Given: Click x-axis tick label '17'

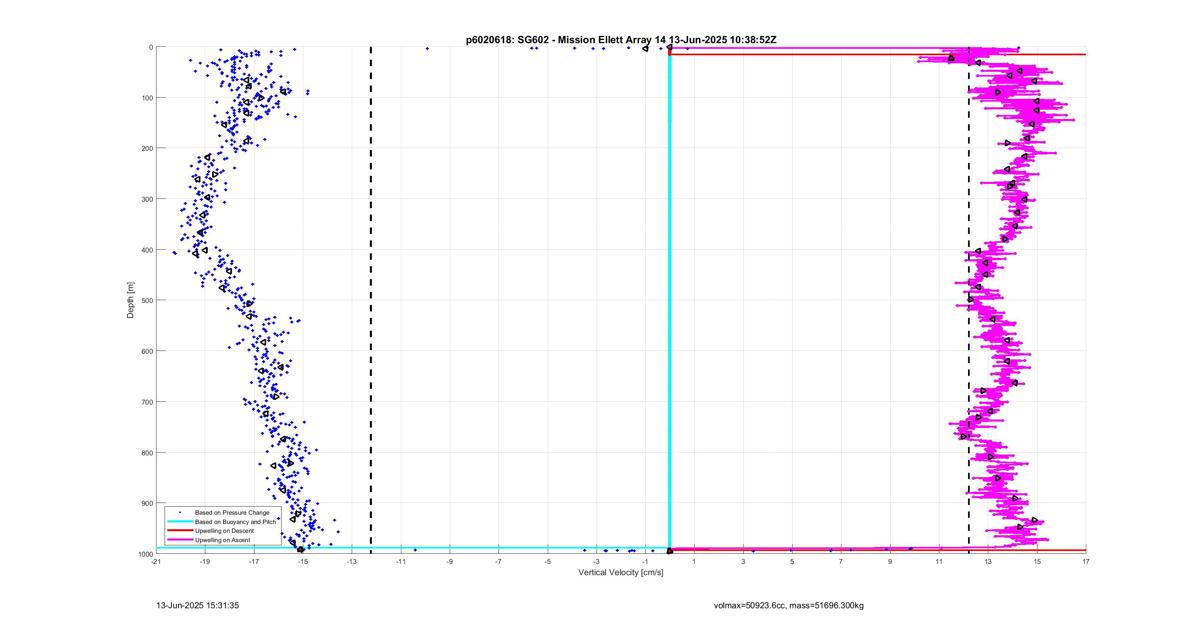Looking at the screenshot, I should [1086, 562].
